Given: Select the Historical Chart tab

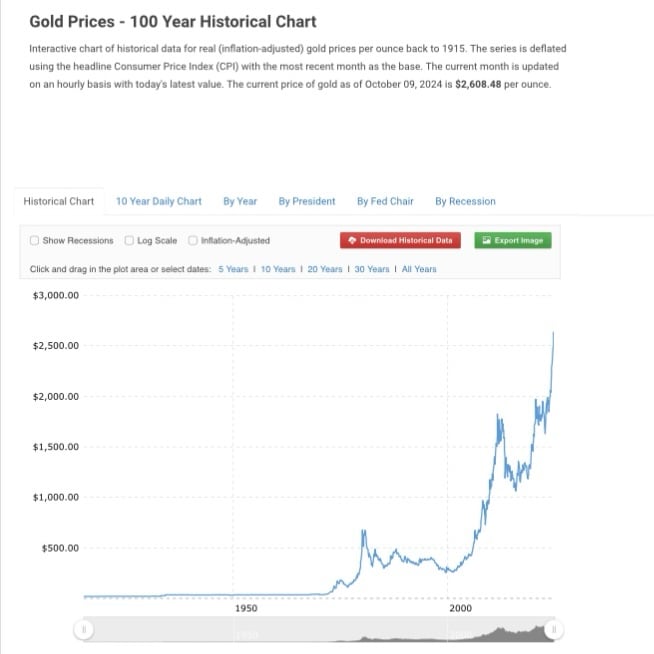Looking at the screenshot, I should (59, 201).
